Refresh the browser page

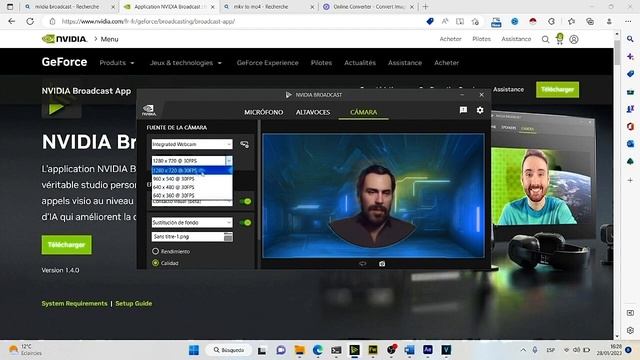pyautogui.click(x=30, y=21)
